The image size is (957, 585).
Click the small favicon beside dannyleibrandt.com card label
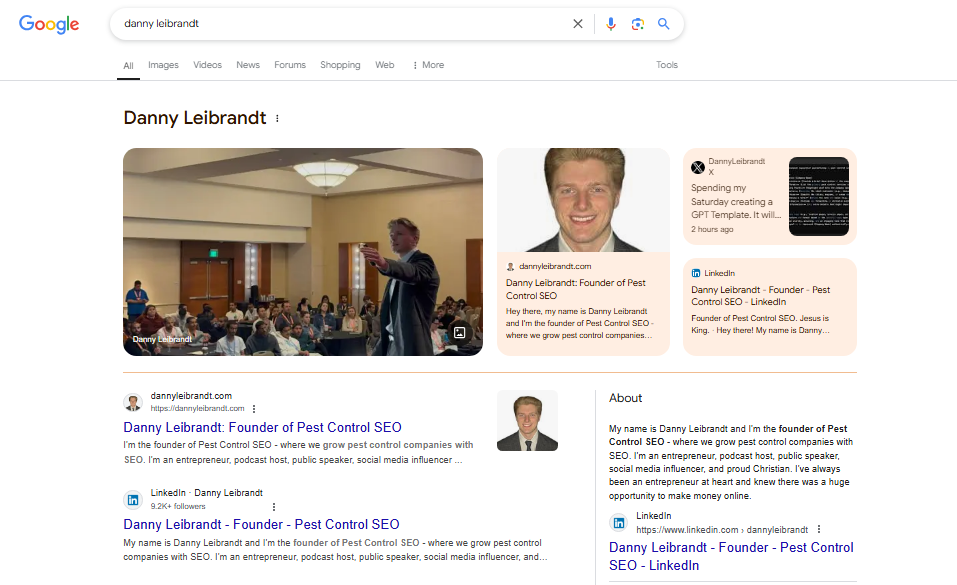pos(510,266)
